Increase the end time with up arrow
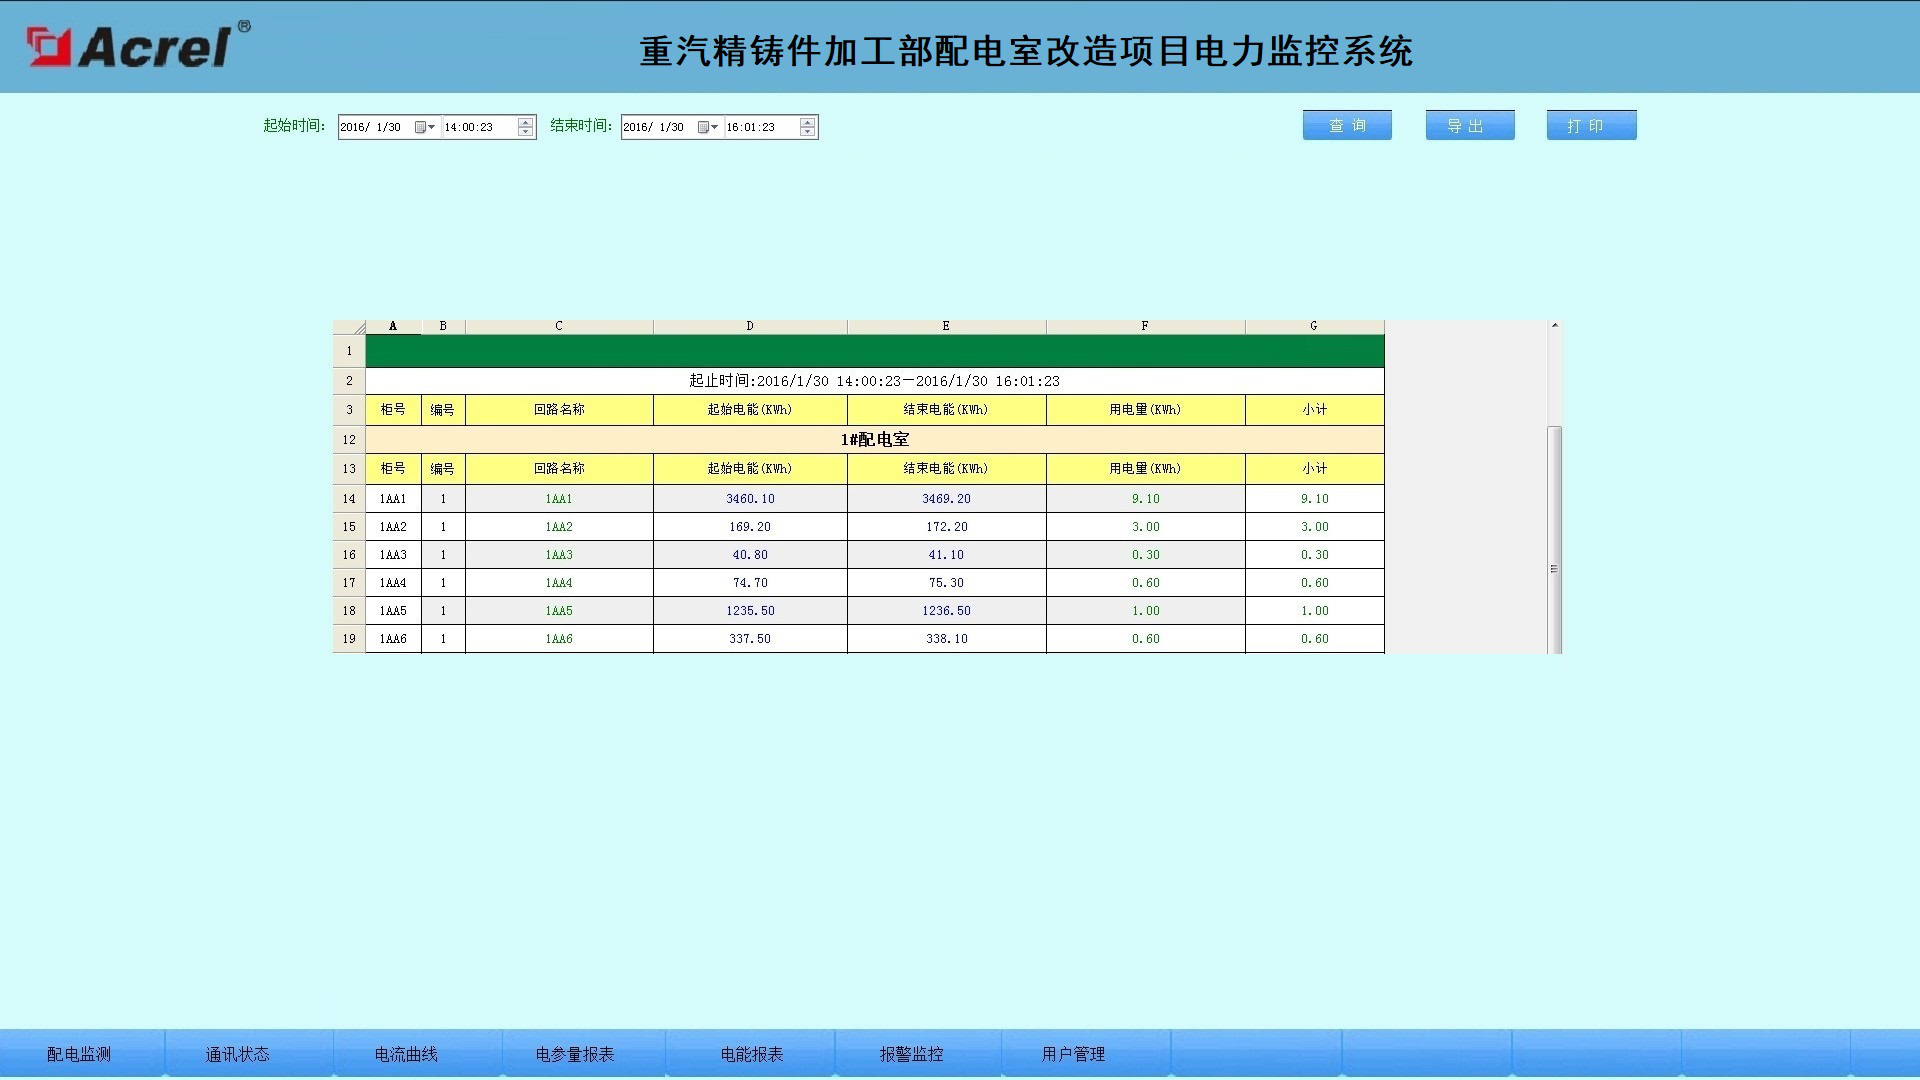Screen dimensions: 1920x1080 point(808,122)
